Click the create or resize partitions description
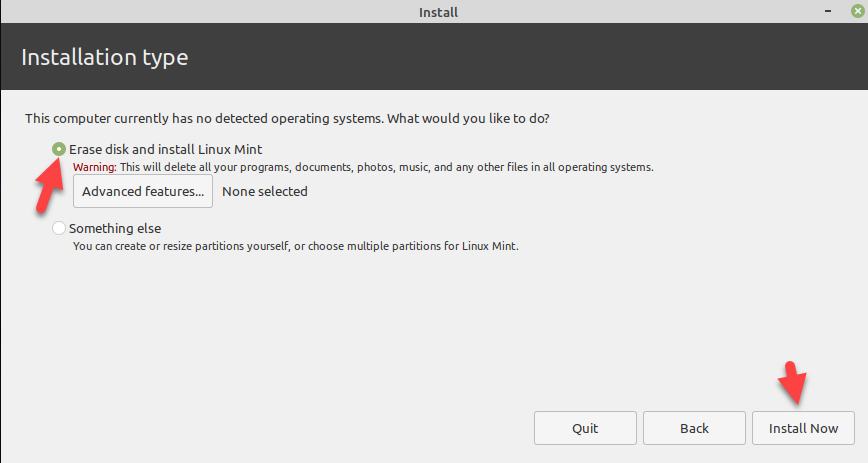868x463 pixels. (x=295, y=245)
